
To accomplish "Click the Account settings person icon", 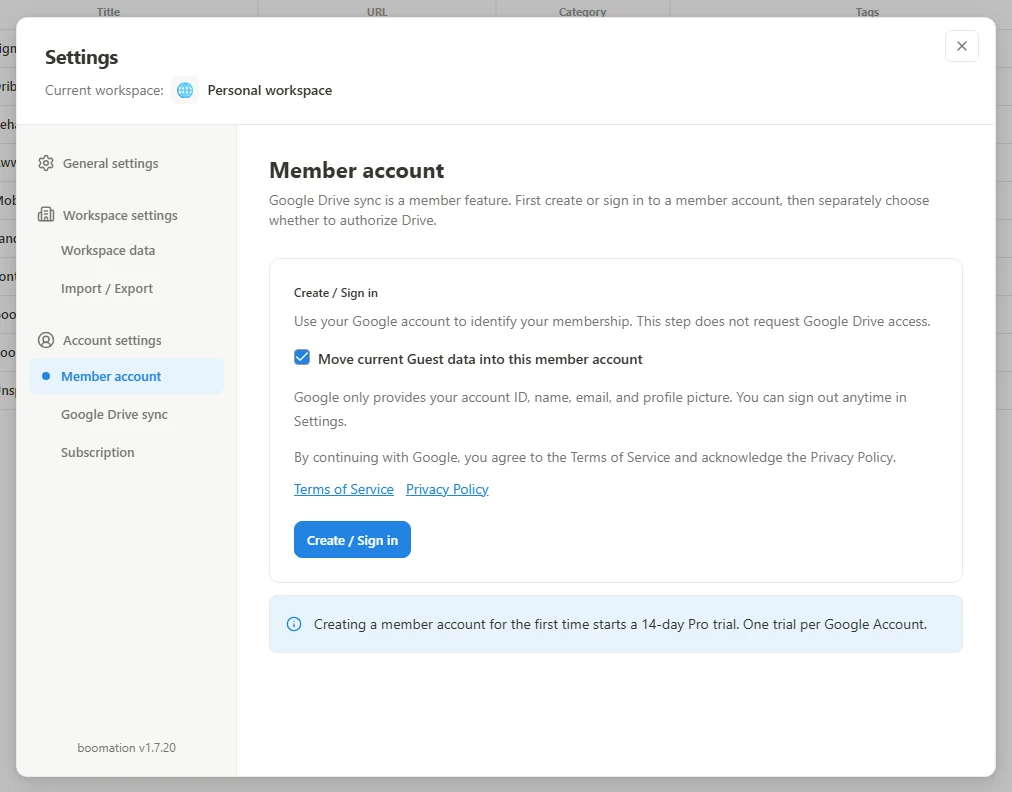I will pos(46,340).
